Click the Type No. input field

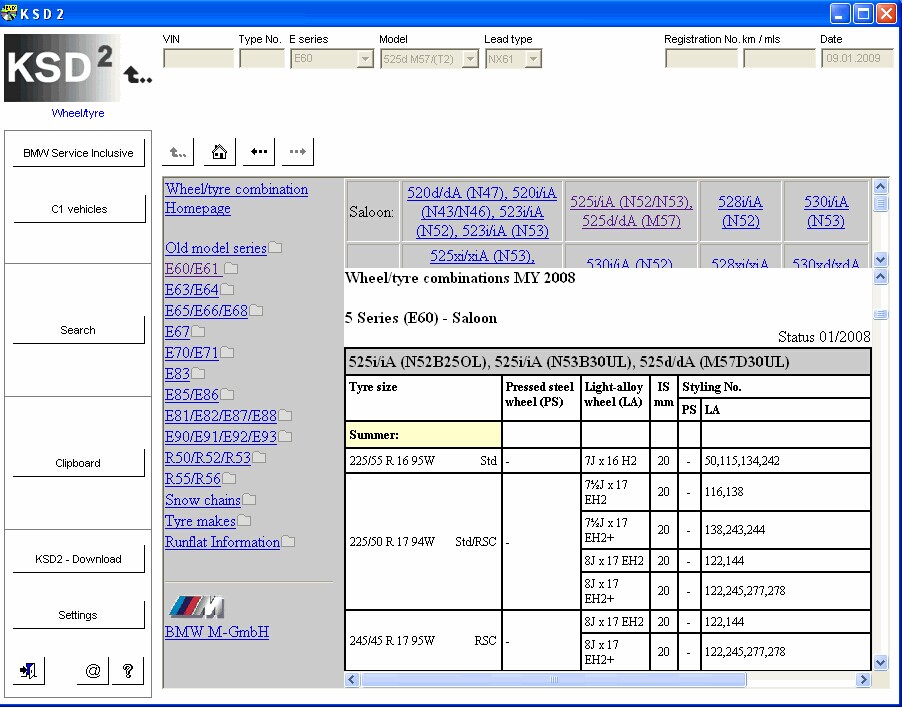tap(262, 59)
